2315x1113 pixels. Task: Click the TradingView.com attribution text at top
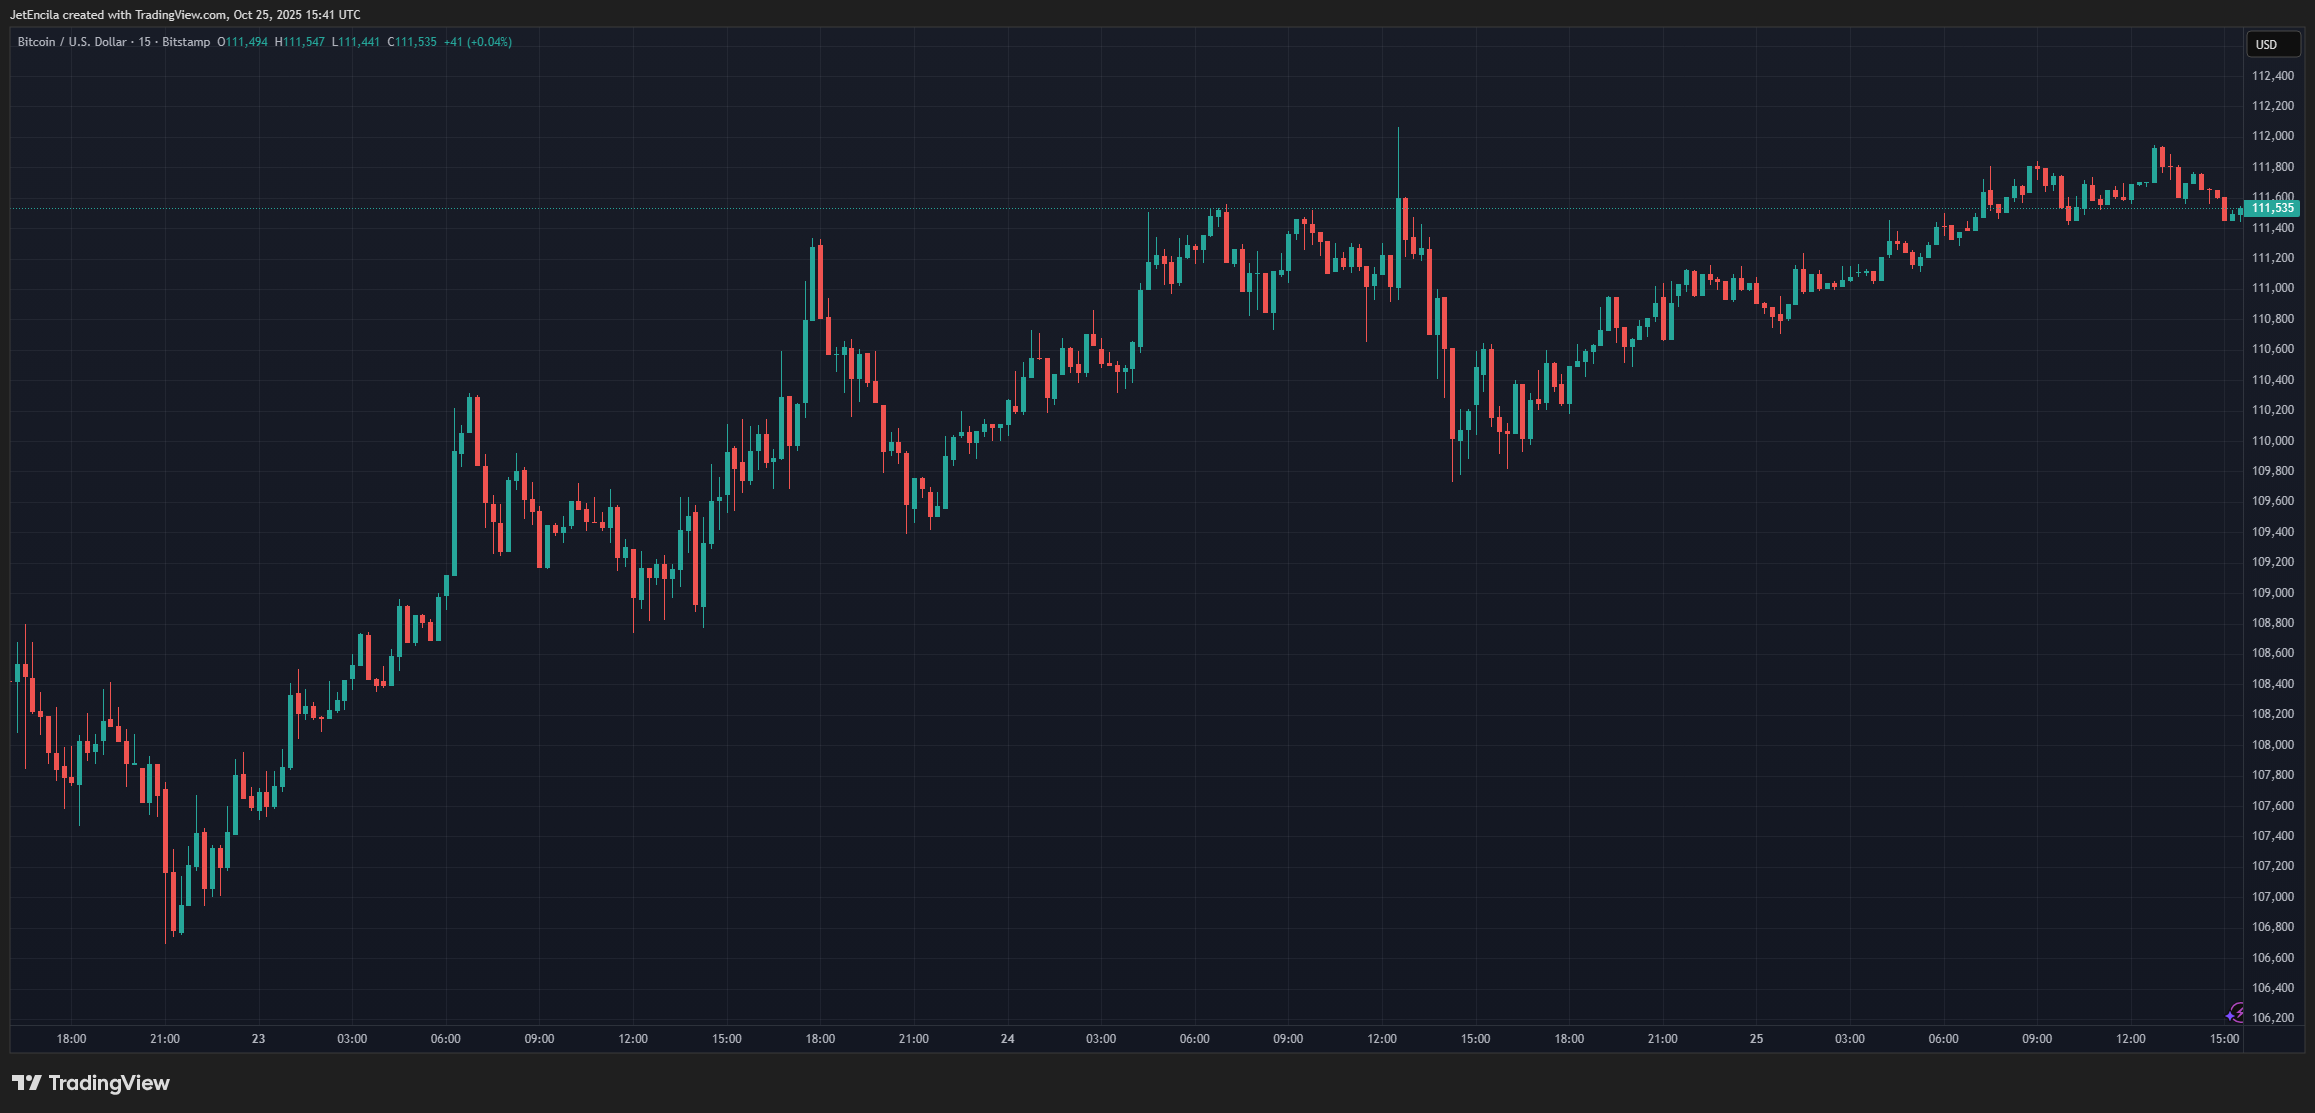[180, 15]
